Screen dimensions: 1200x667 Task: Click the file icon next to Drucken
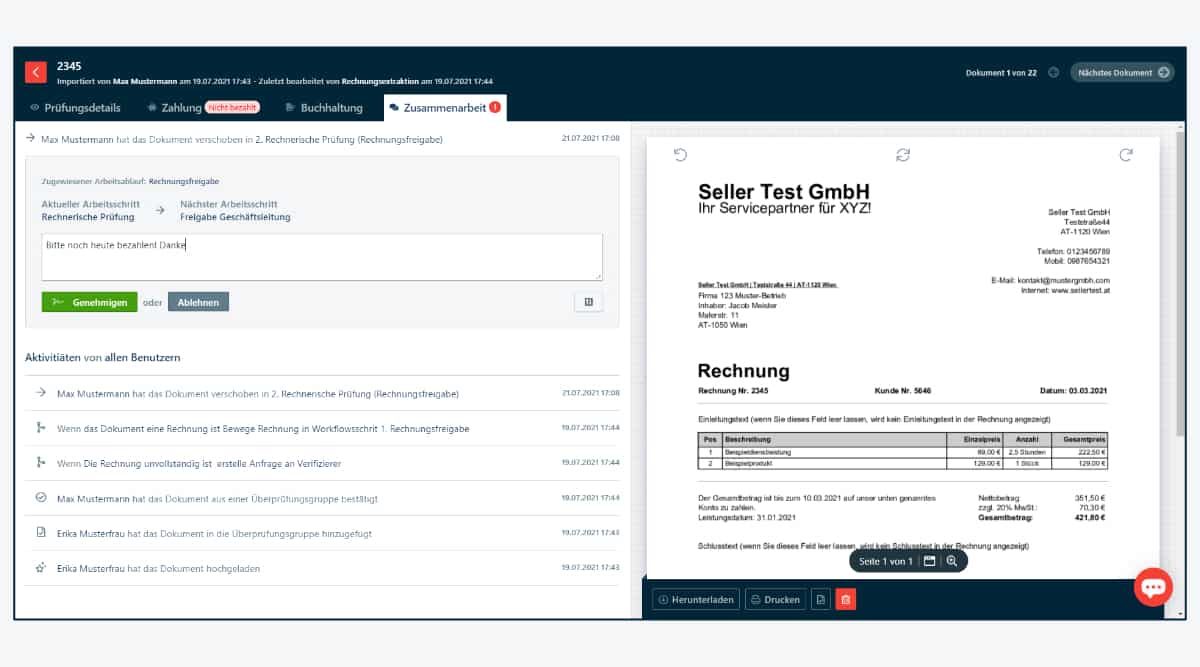point(820,599)
